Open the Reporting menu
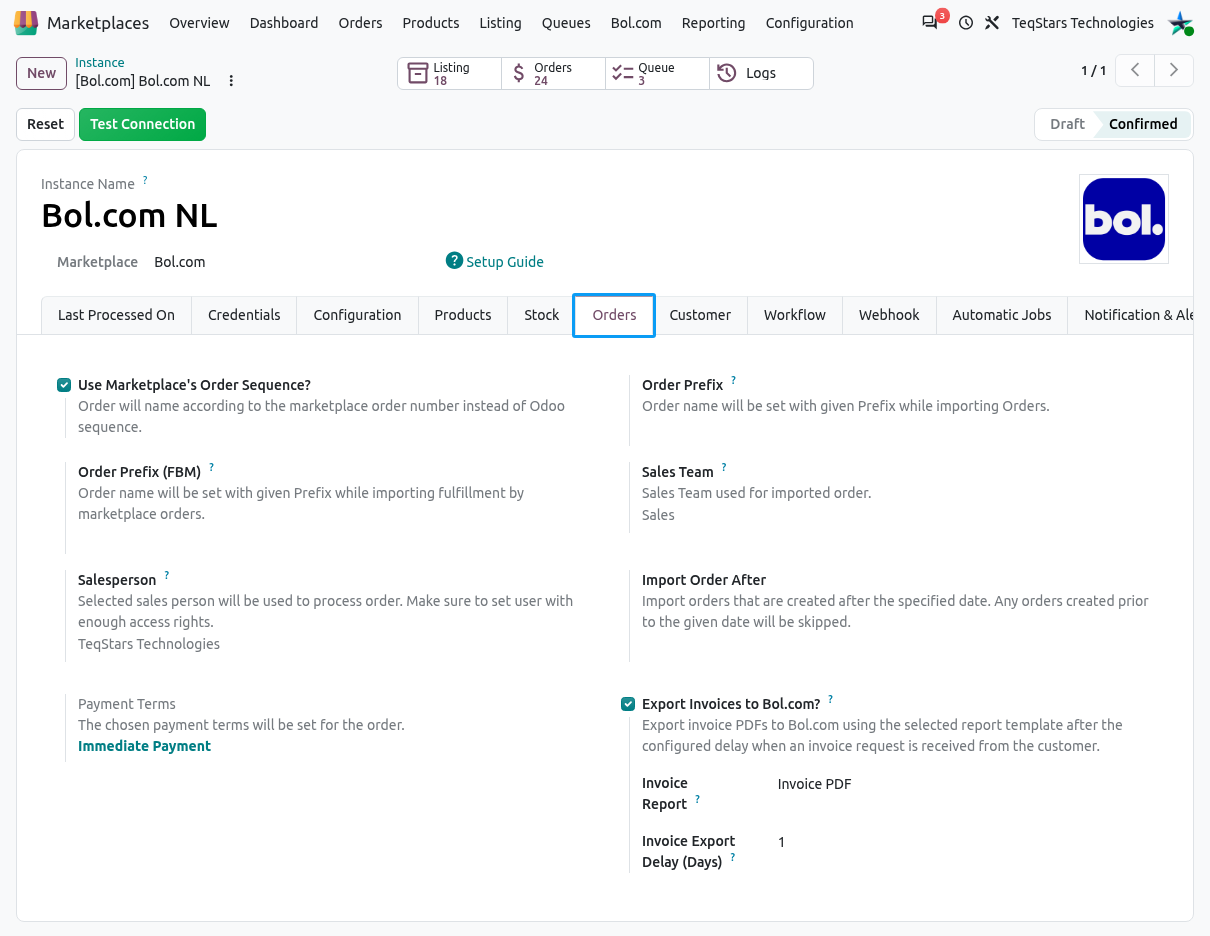This screenshot has height=936, width=1210. point(713,22)
